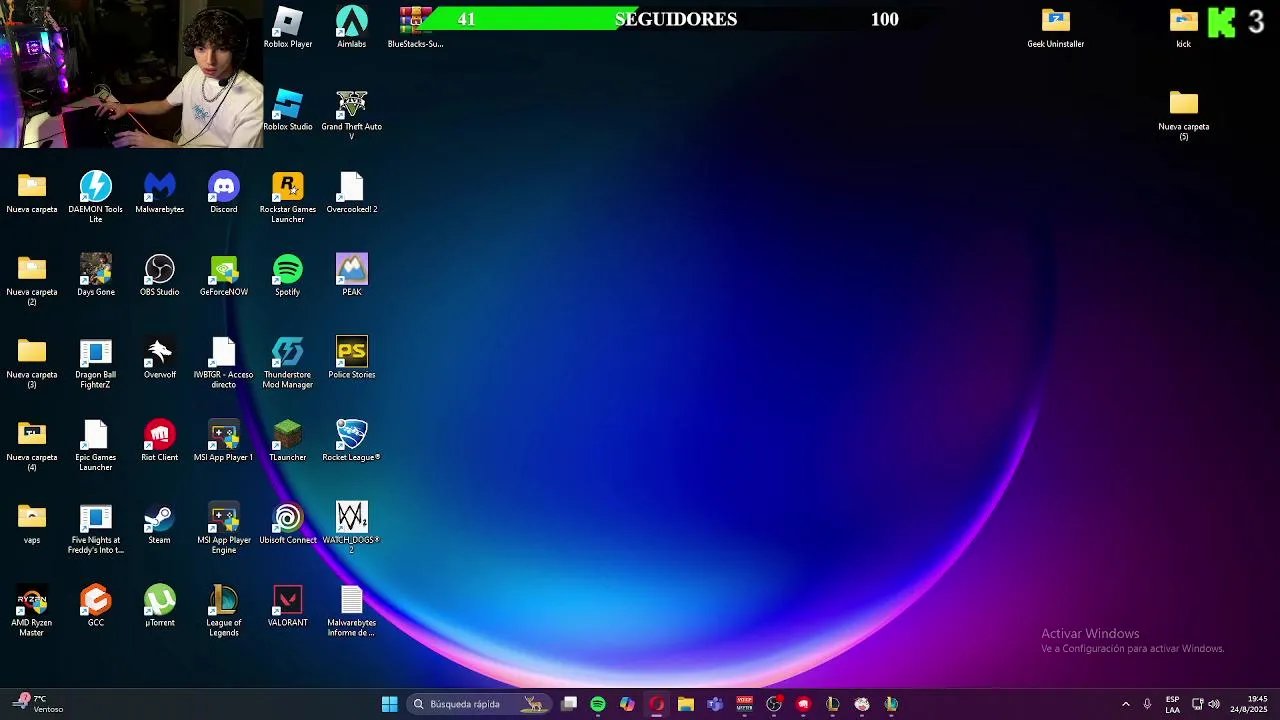Select the WATCH_DOGS 2 shortcut

[x=351, y=529]
